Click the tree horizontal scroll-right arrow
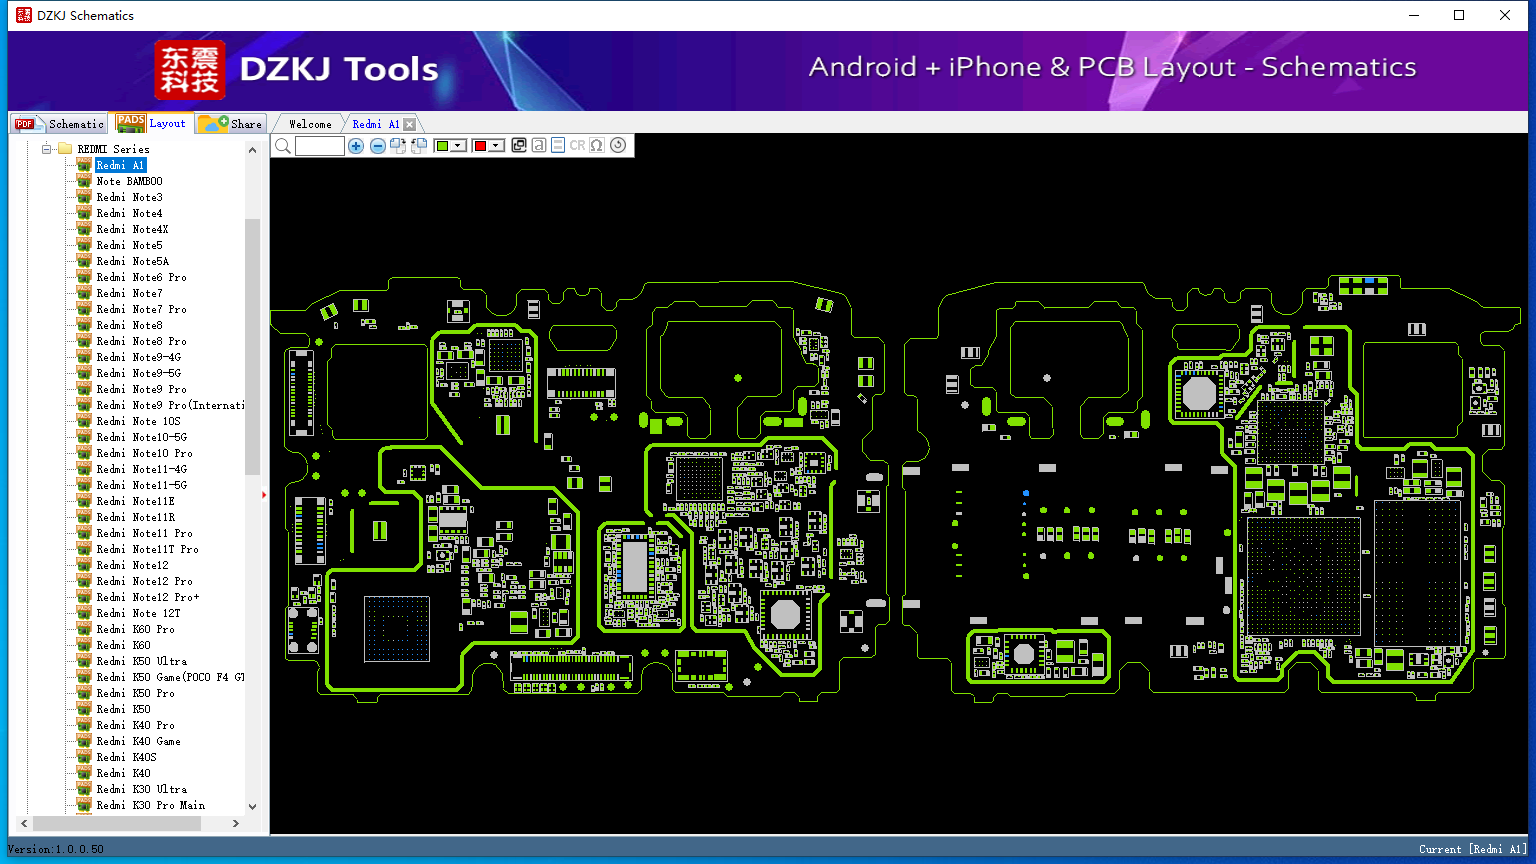 click(x=236, y=824)
